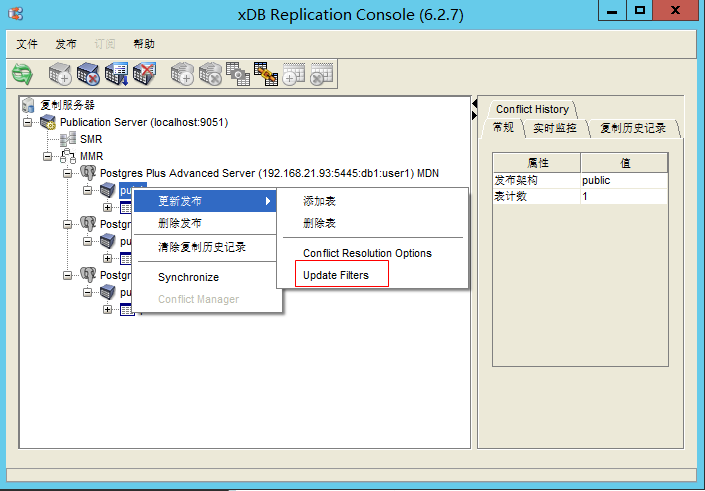Viewport: 705px width, 491px height.
Task: Click the SMR node icon
Action: [x=68, y=139]
